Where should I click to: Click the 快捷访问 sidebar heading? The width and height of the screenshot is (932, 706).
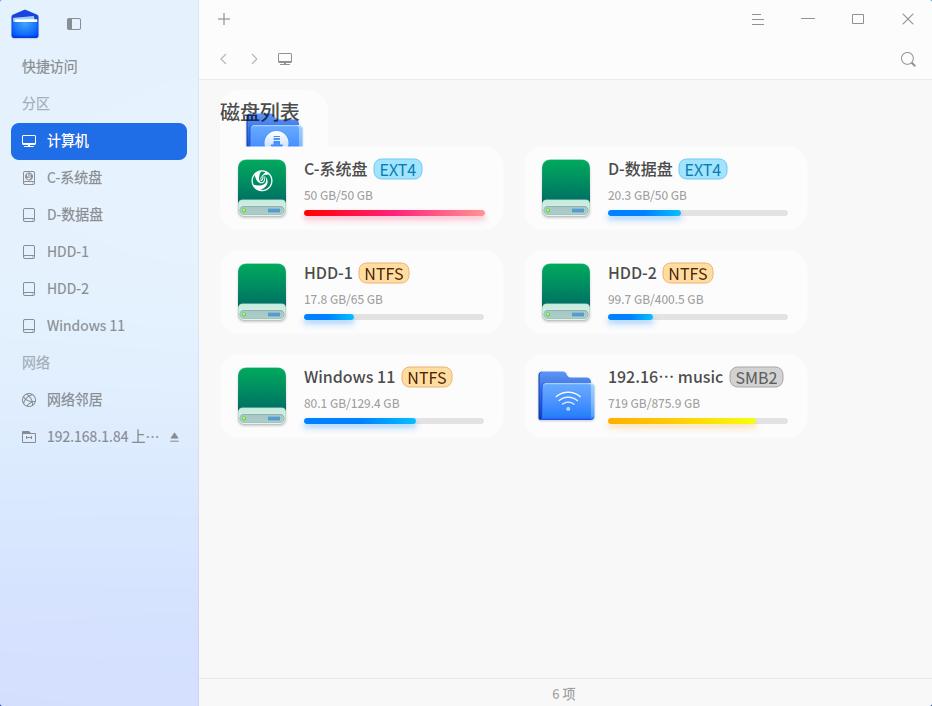coord(50,67)
